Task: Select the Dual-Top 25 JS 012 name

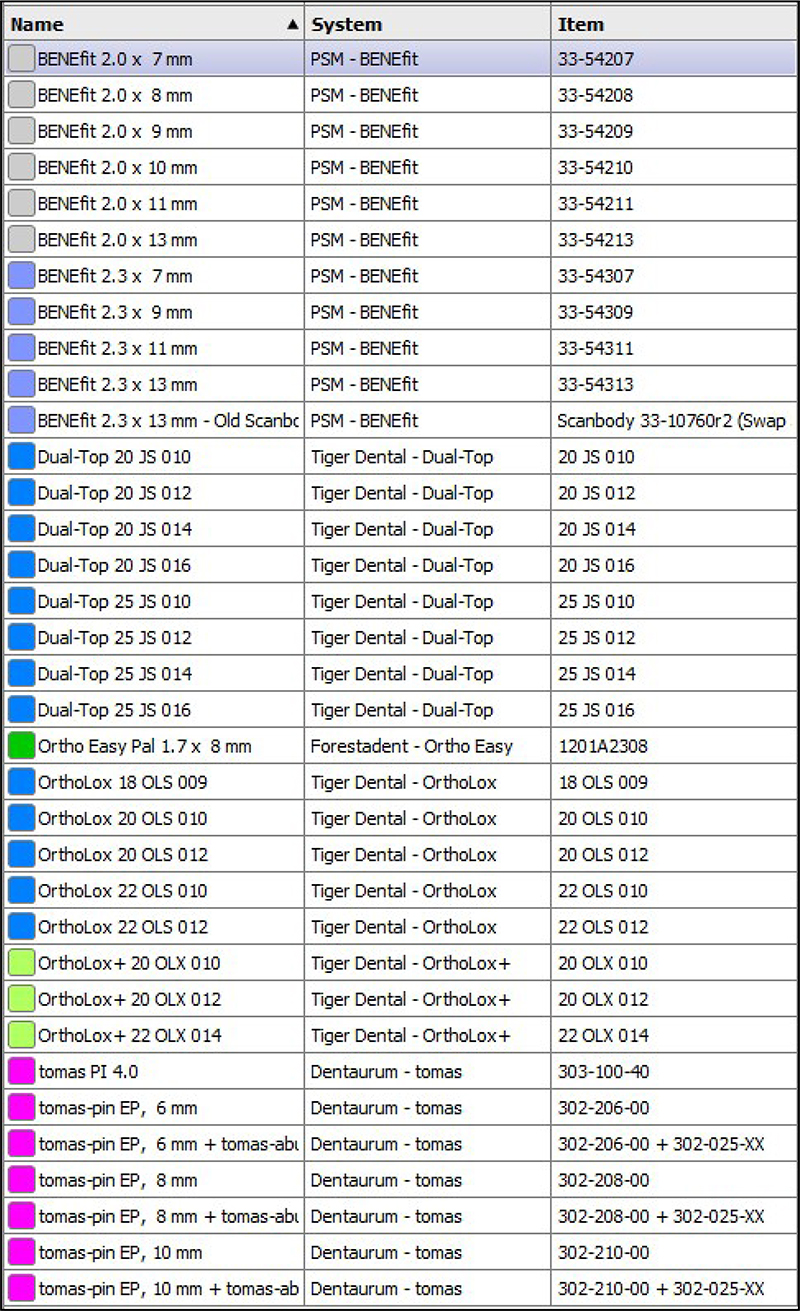Action: click(114, 637)
